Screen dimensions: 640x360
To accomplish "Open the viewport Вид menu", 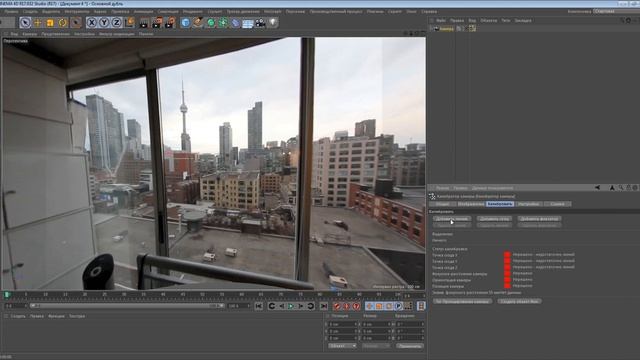I will click(14, 34).
